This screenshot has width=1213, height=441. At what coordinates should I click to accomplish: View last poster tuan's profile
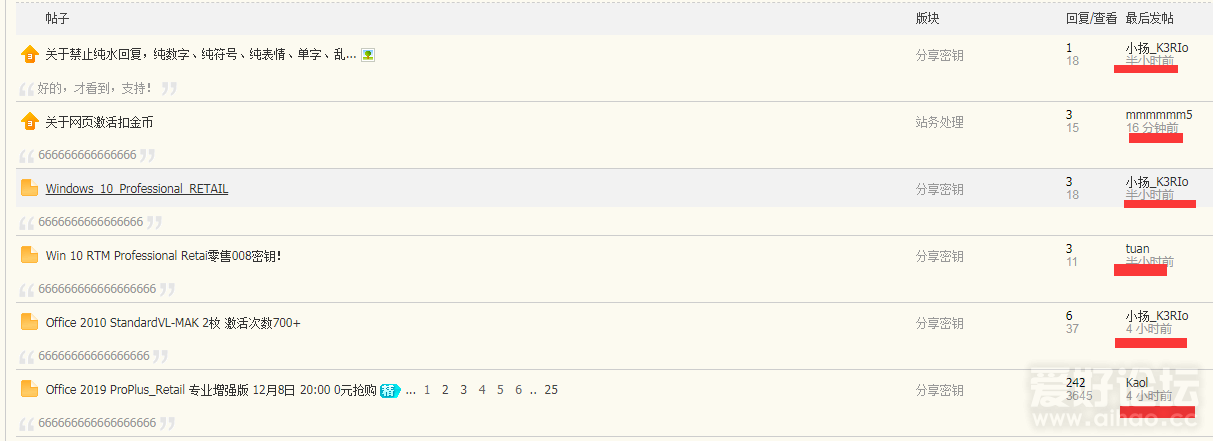coord(1137,249)
